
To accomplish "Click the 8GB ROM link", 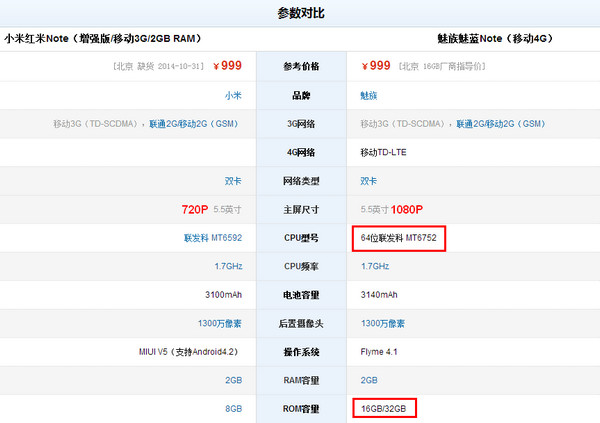I will [233, 409].
